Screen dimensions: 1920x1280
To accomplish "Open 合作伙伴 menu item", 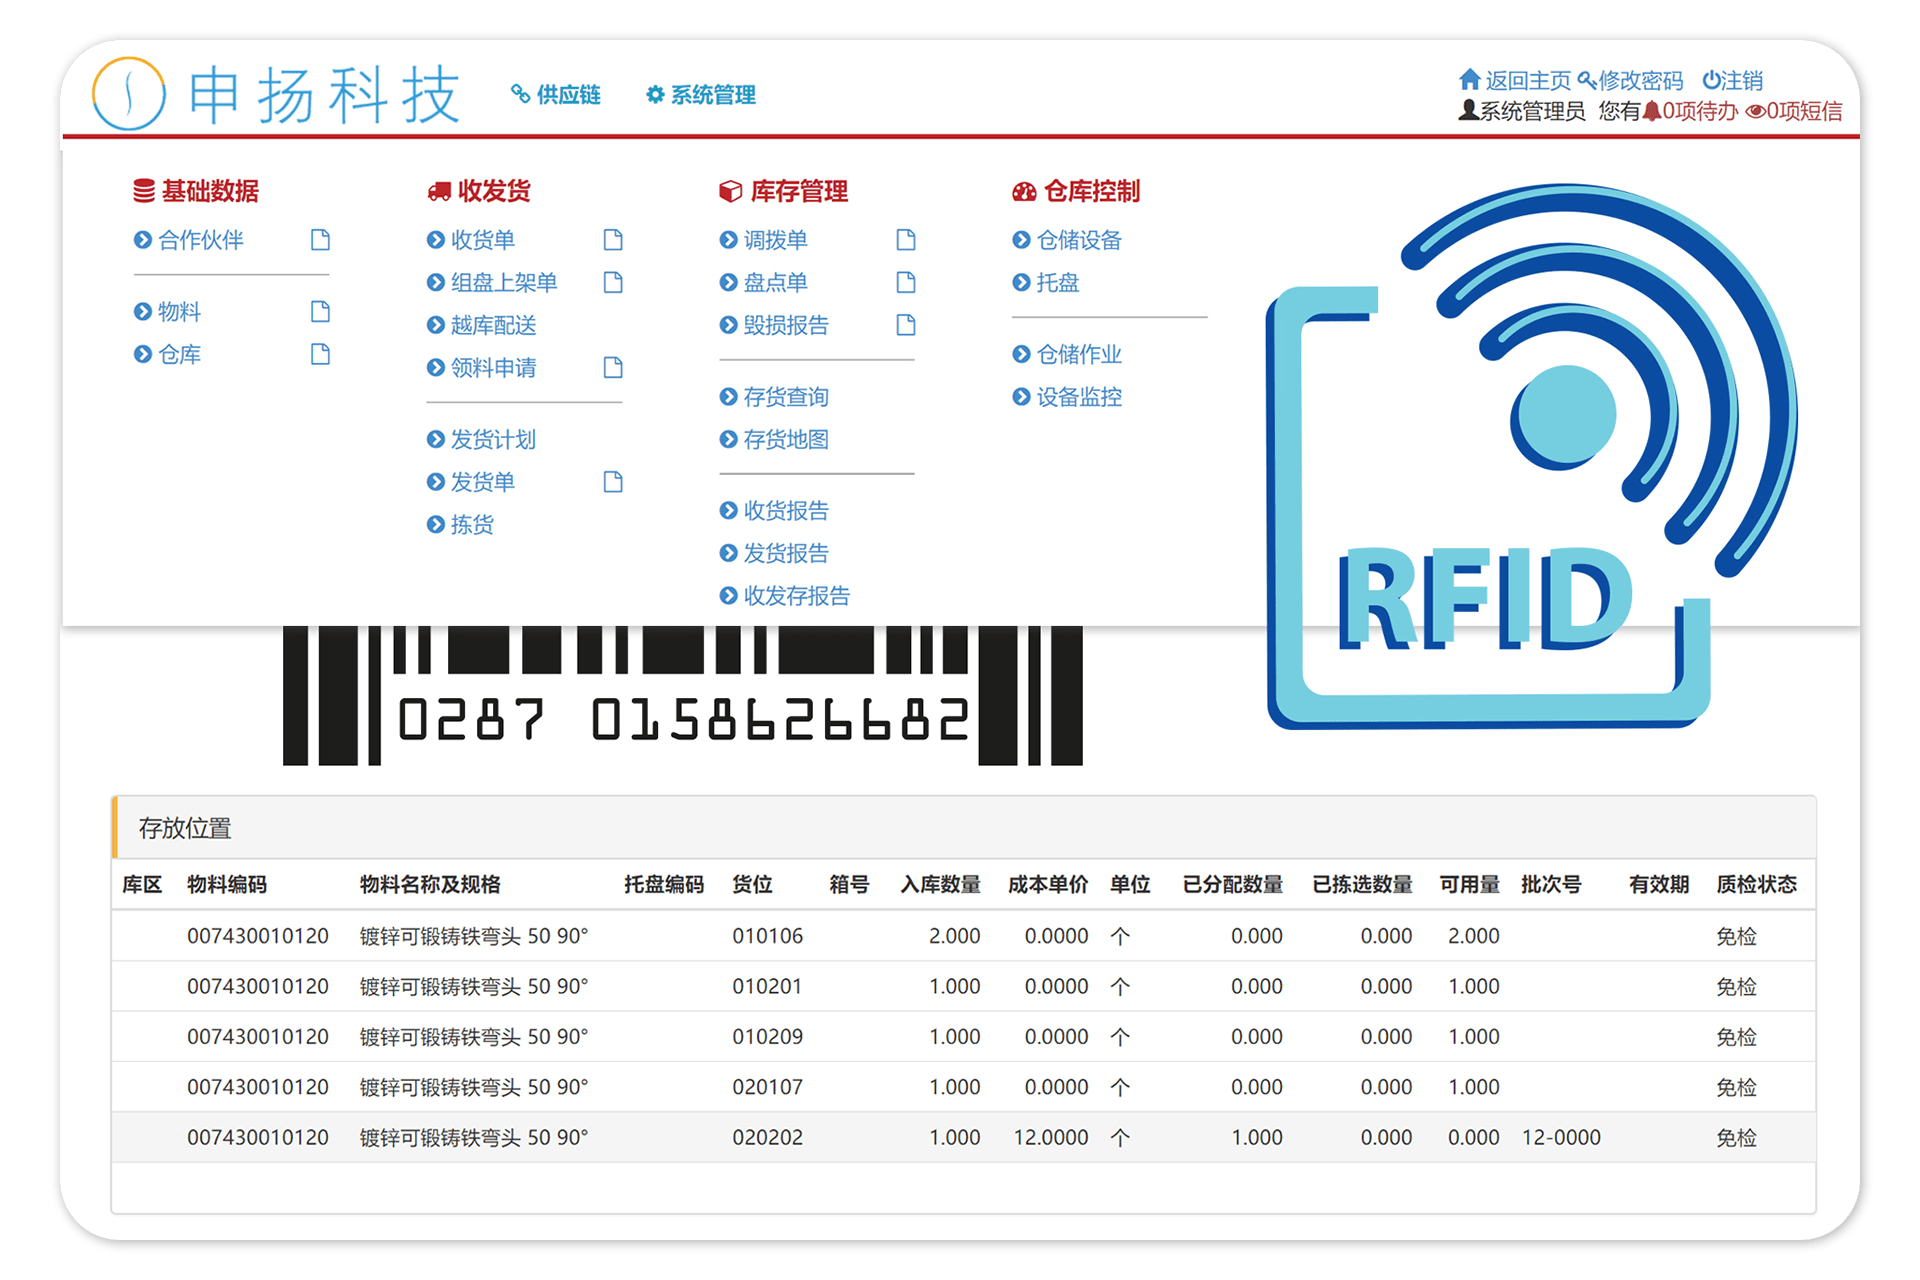I will (x=189, y=240).
